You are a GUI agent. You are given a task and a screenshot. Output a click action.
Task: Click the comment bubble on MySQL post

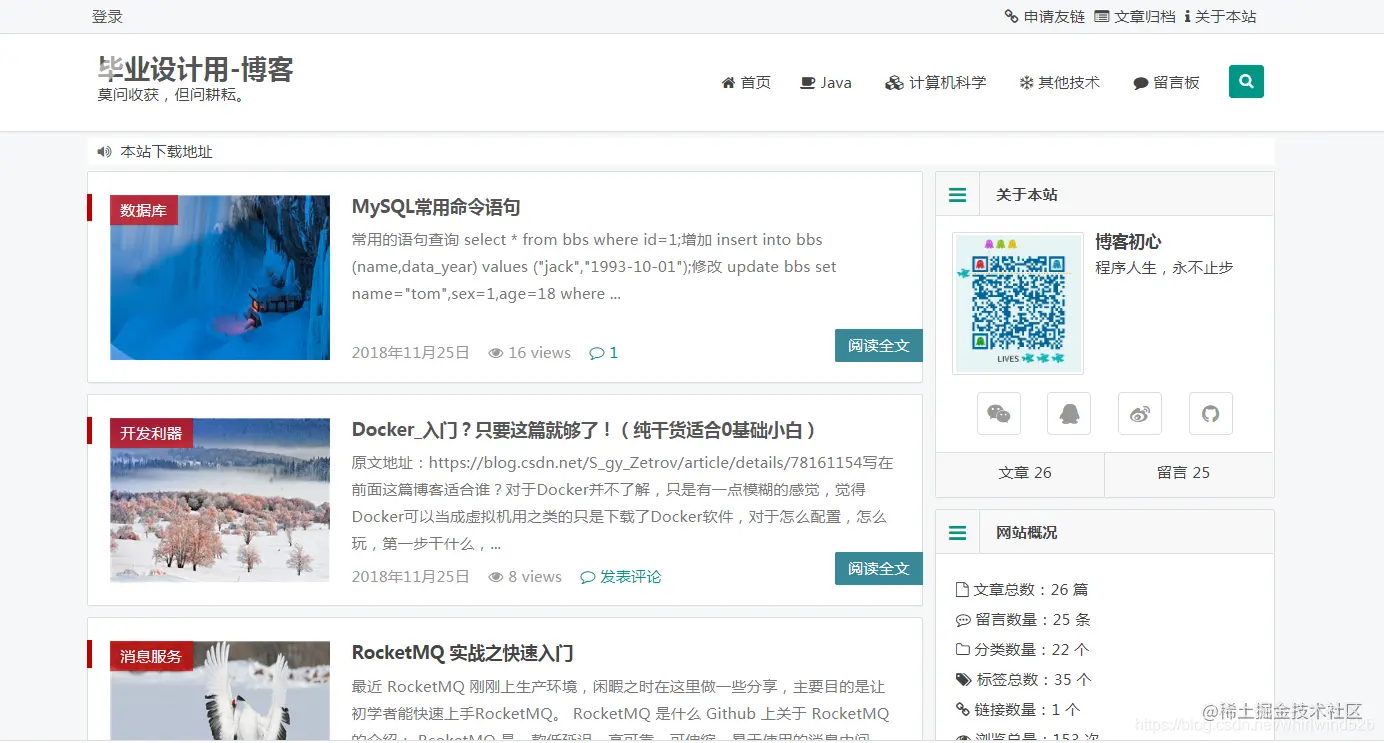pos(597,353)
